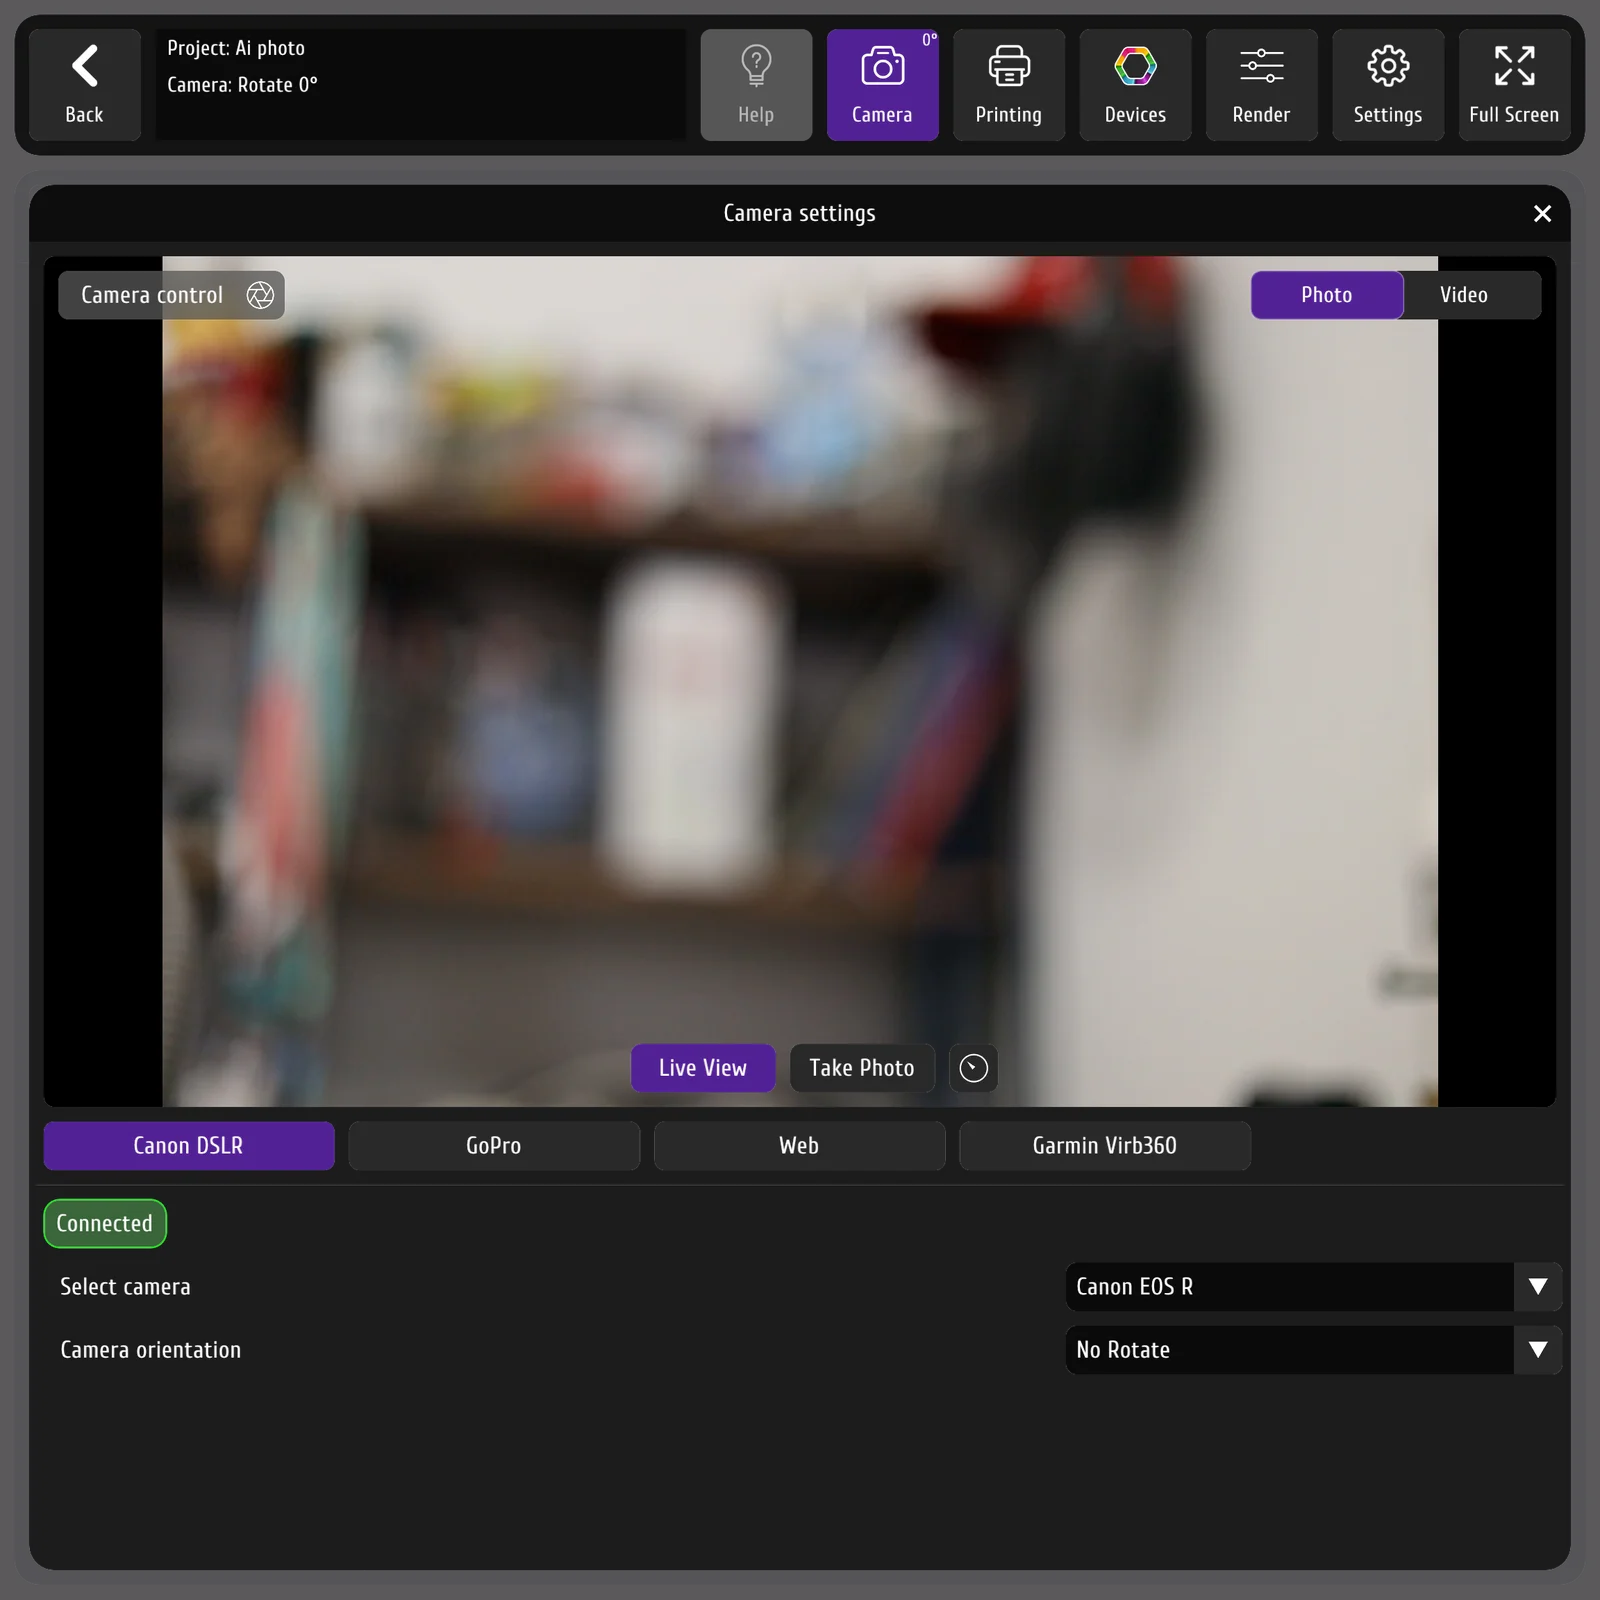Expand the Camera orientation dropdown arrow
This screenshot has width=1600, height=1600.
click(1538, 1350)
